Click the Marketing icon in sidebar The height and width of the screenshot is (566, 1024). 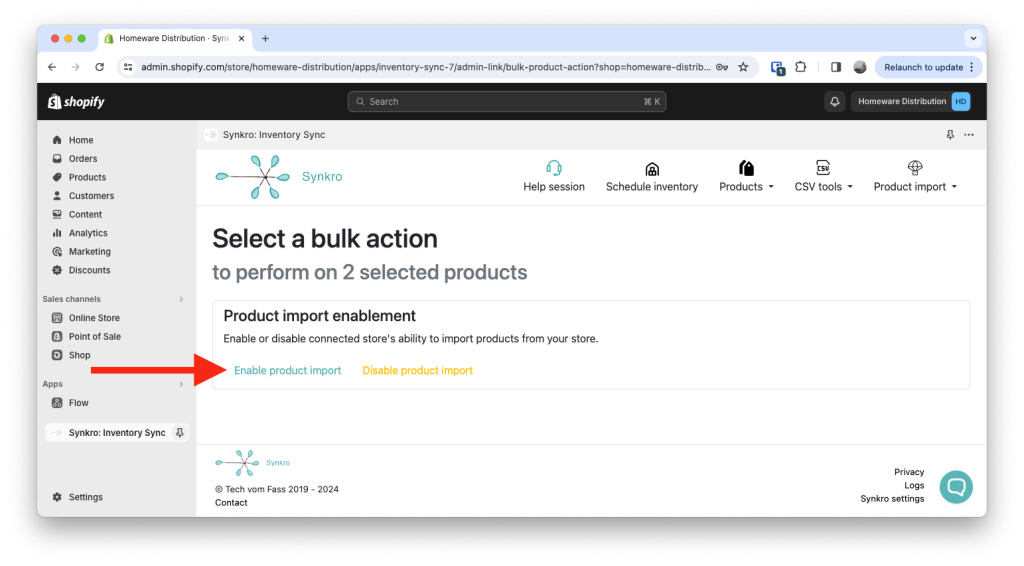pos(57,251)
